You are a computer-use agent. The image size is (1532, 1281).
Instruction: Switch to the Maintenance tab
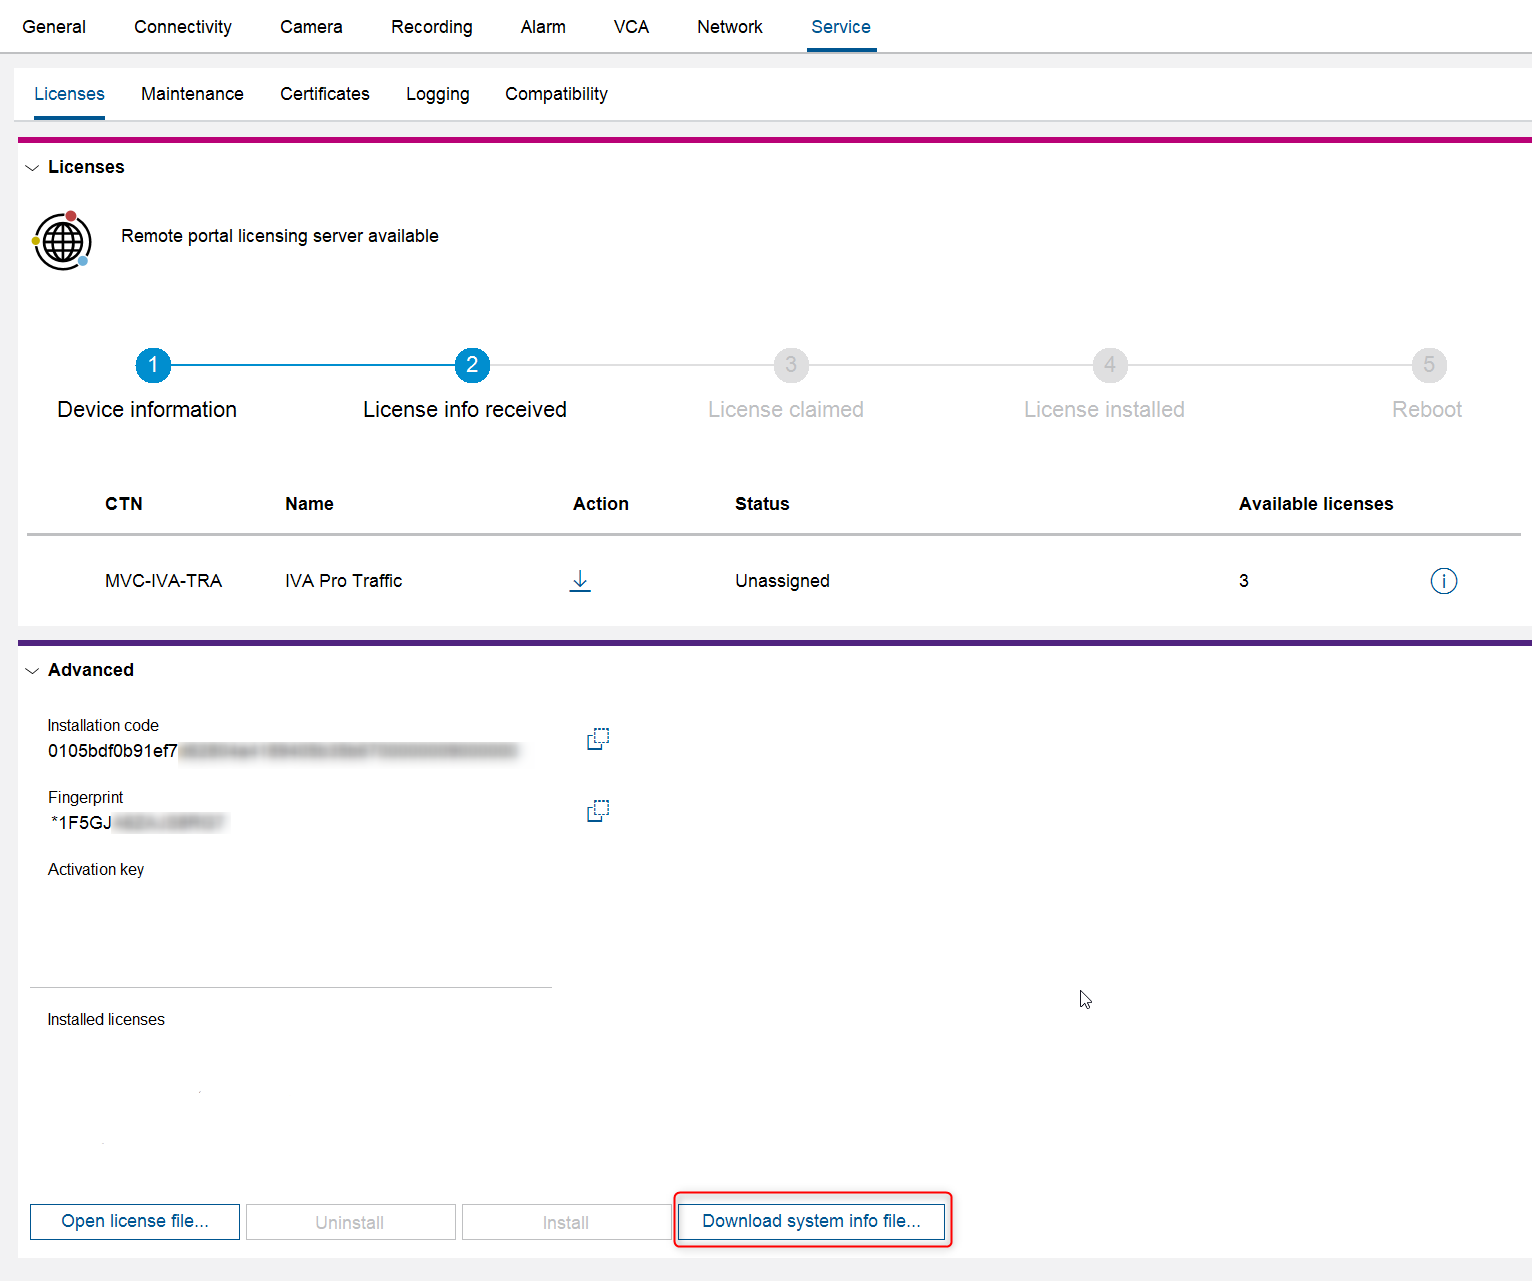pos(192,94)
